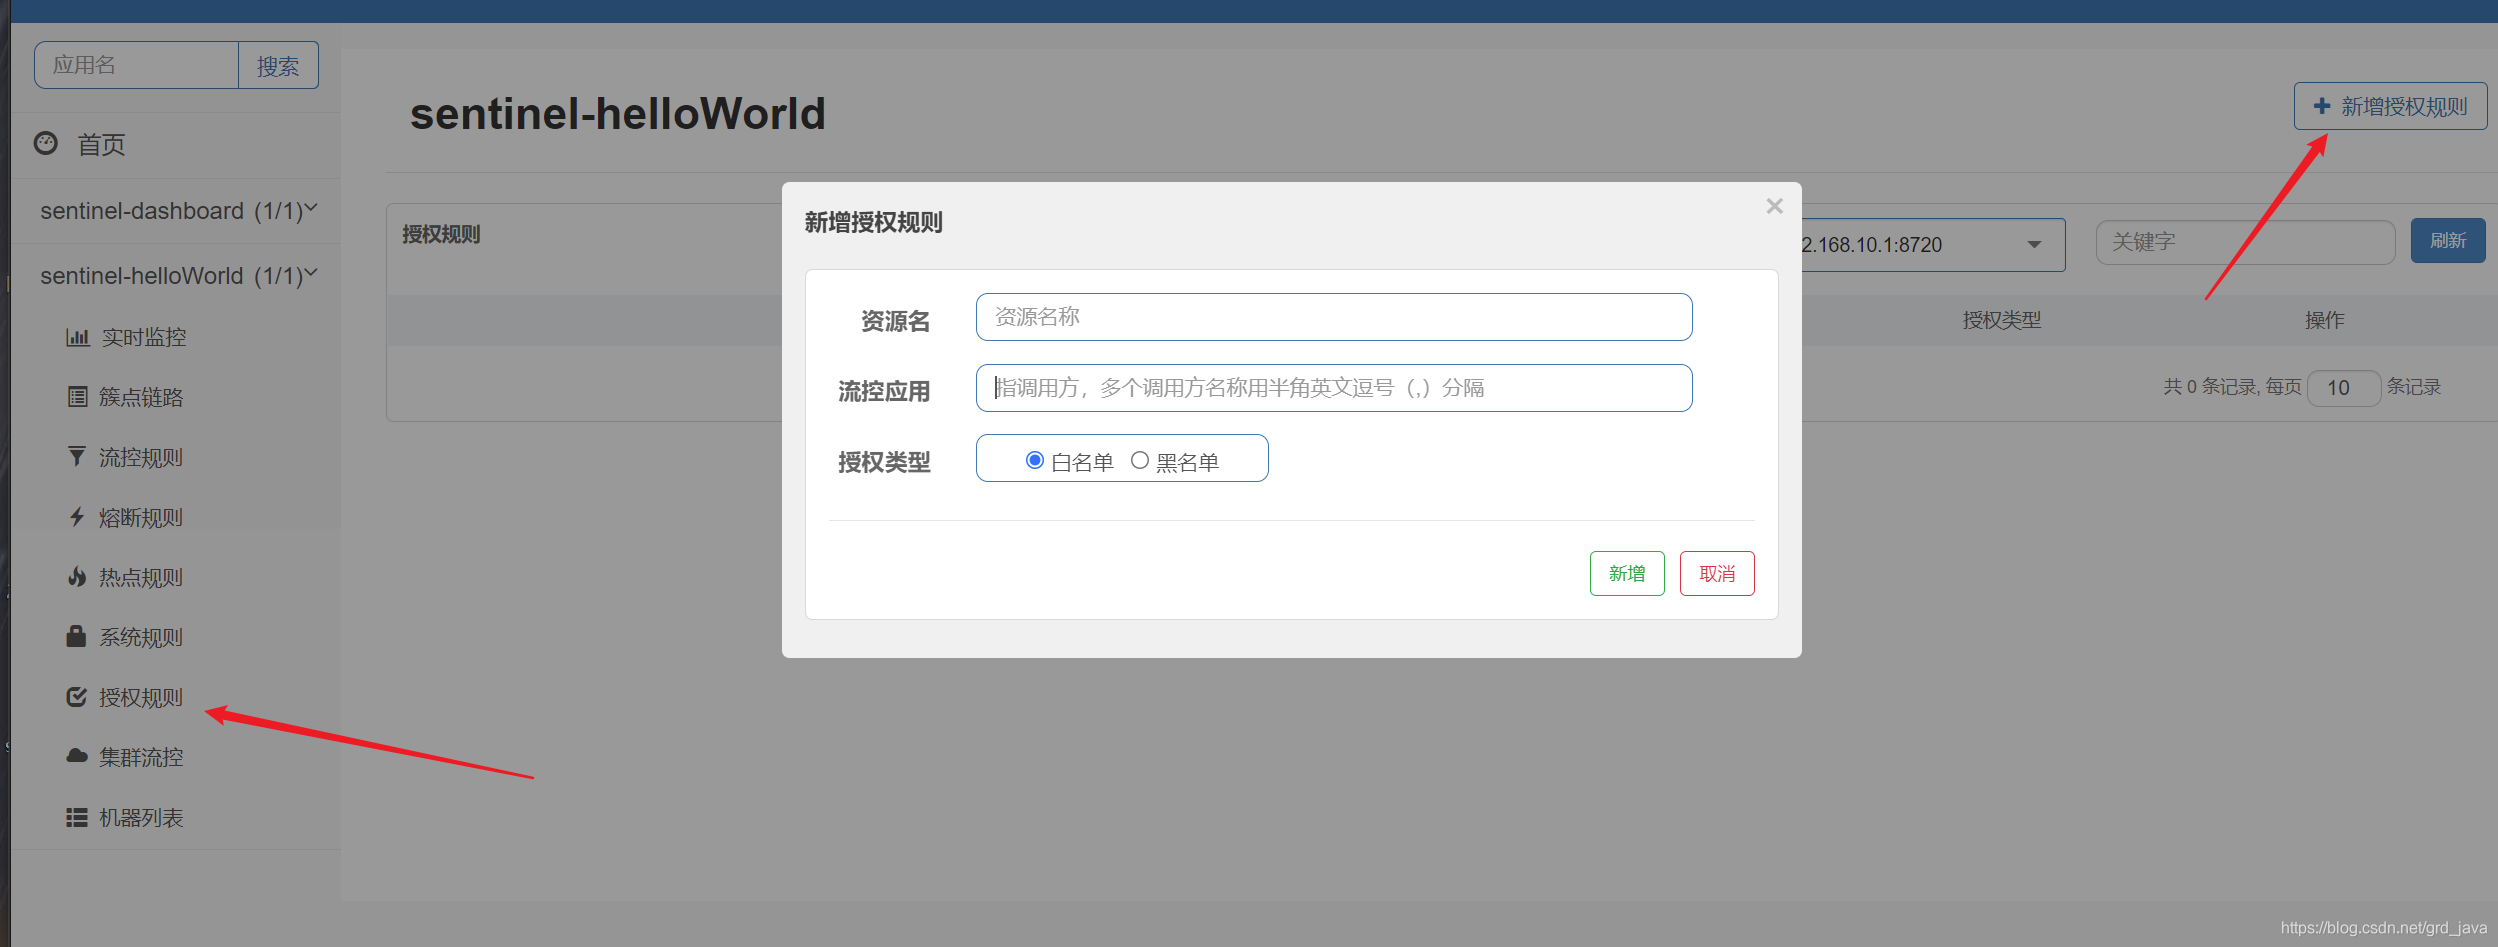
Task: Click the page size field showing 10
Action: [2343, 388]
